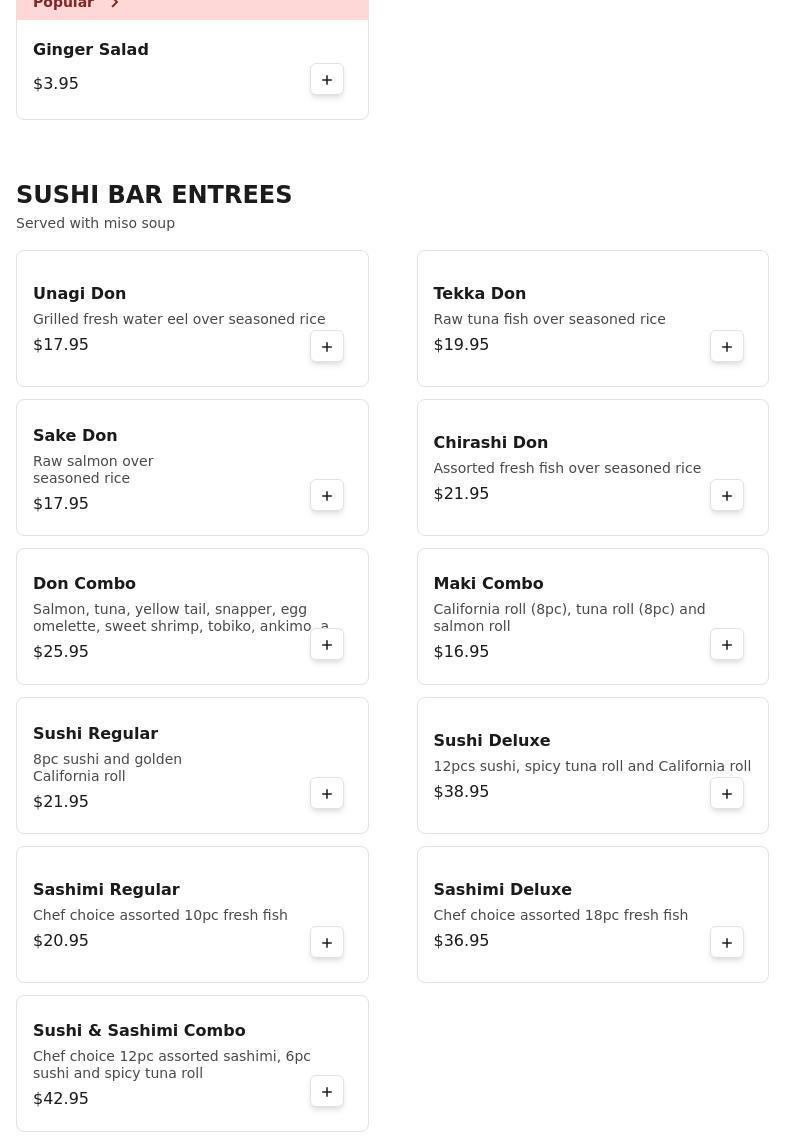Add Chirashi Don to cart
This screenshot has width=785, height=1144.
pyautogui.click(x=727, y=496)
